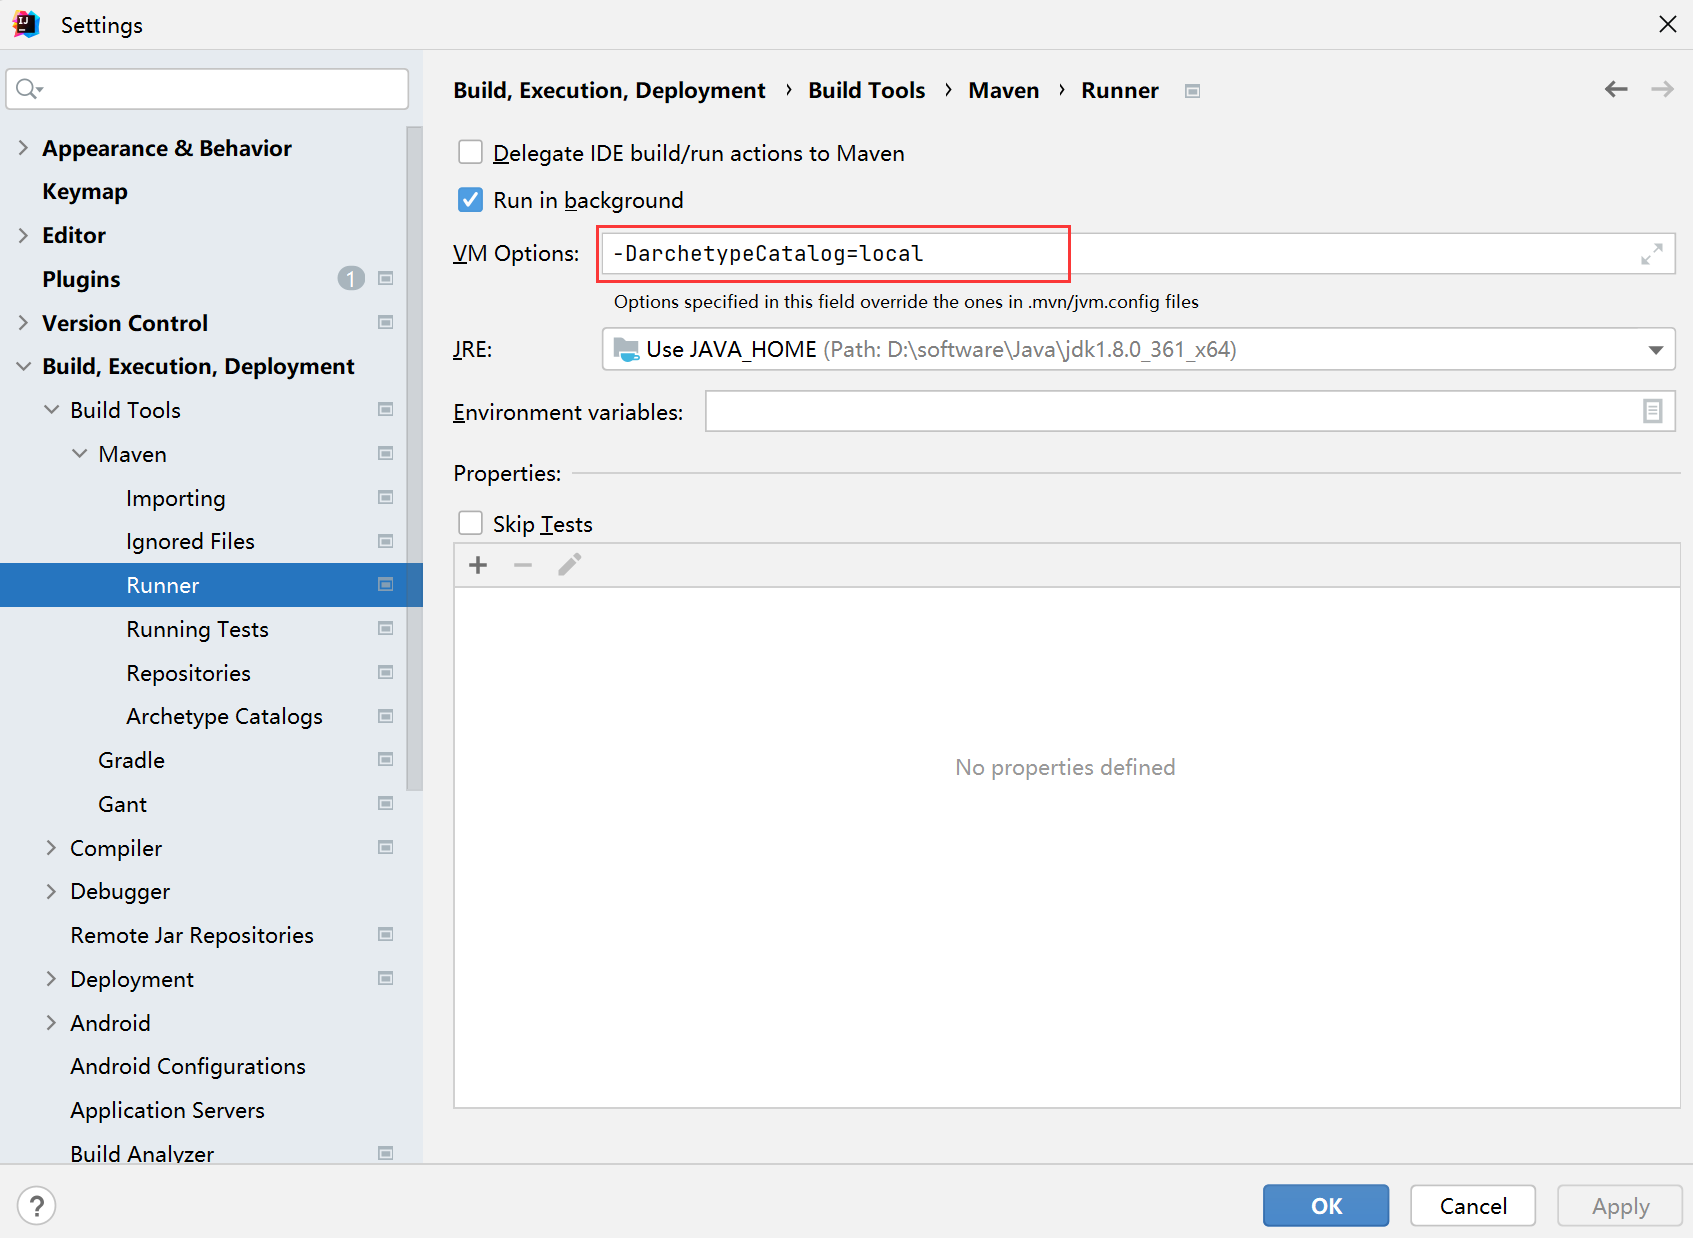Click the project icon on the Maven row
Viewport: 1693px width, 1238px height.
point(386,453)
